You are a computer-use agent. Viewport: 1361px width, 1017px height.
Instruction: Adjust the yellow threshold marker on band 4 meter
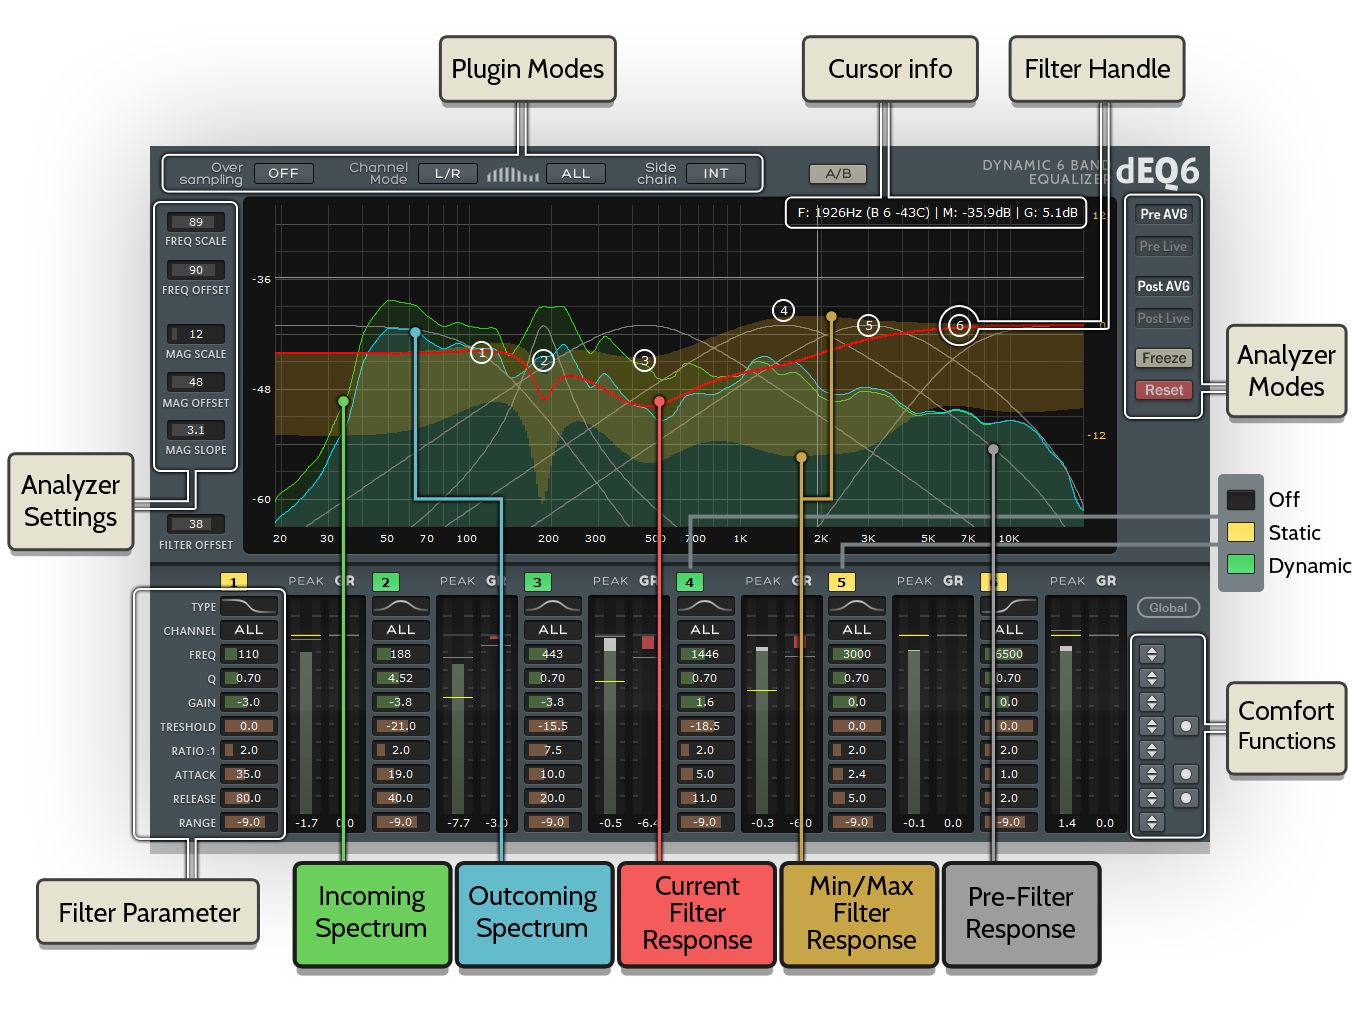click(x=761, y=690)
